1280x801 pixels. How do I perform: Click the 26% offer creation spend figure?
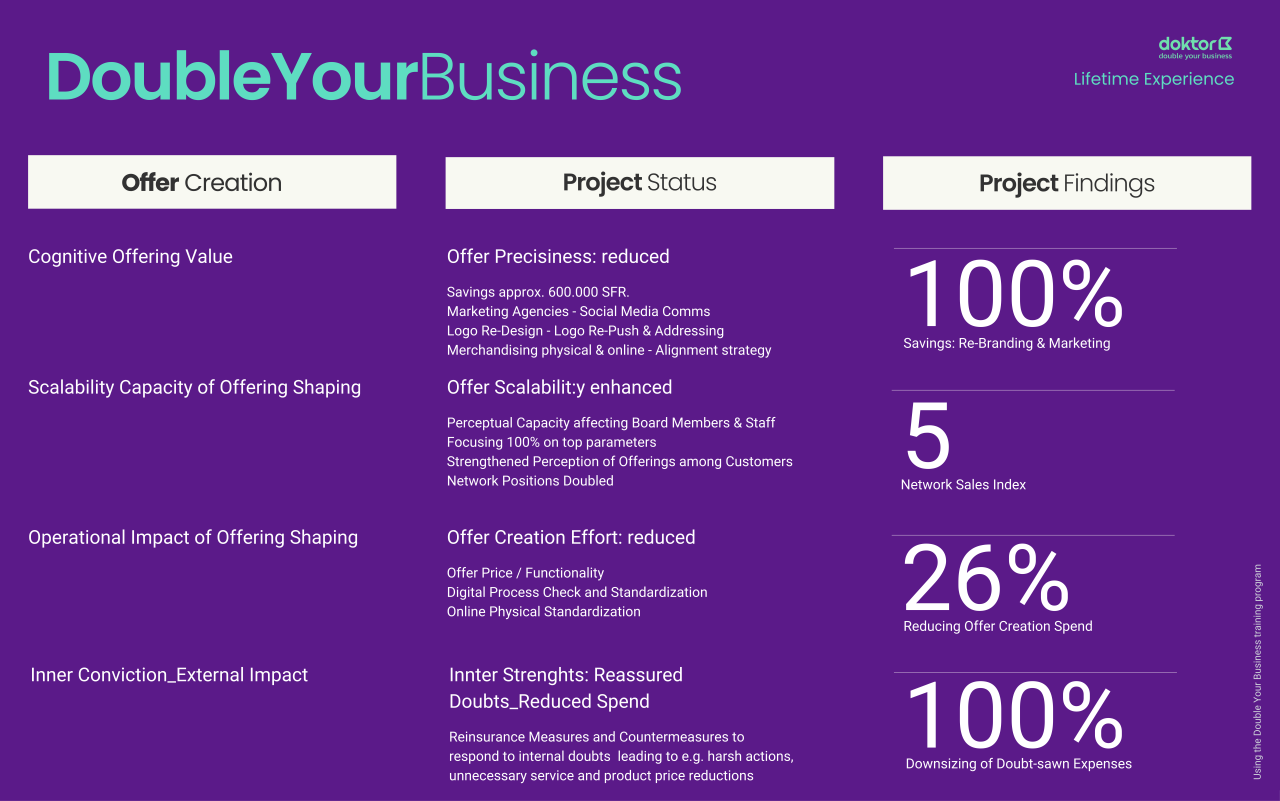(986, 580)
